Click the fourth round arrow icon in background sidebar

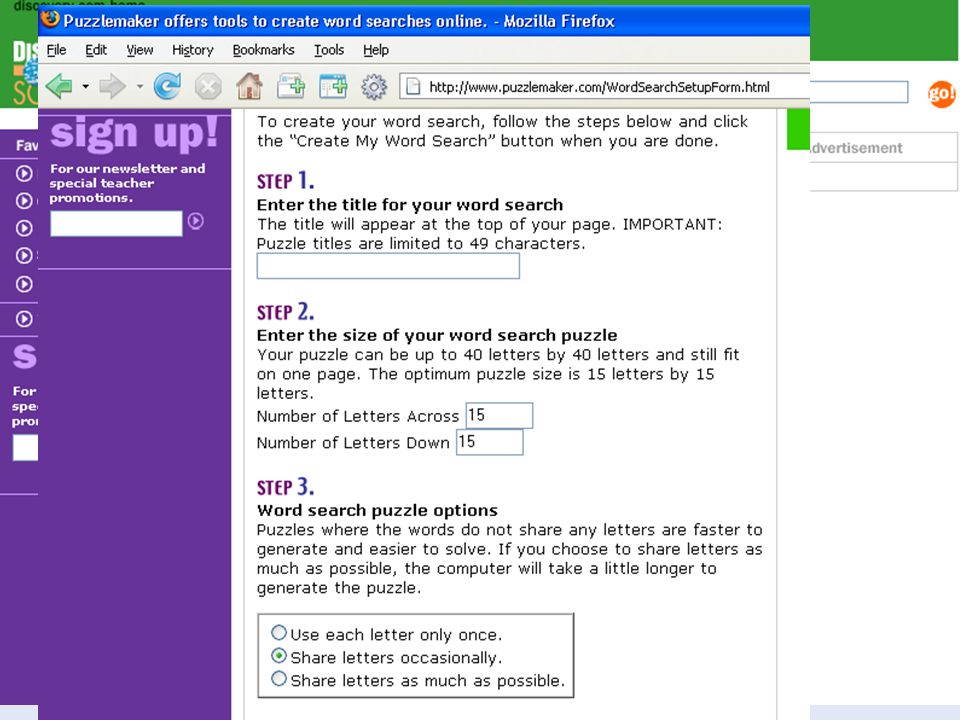pyautogui.click(x=24, y=255)
